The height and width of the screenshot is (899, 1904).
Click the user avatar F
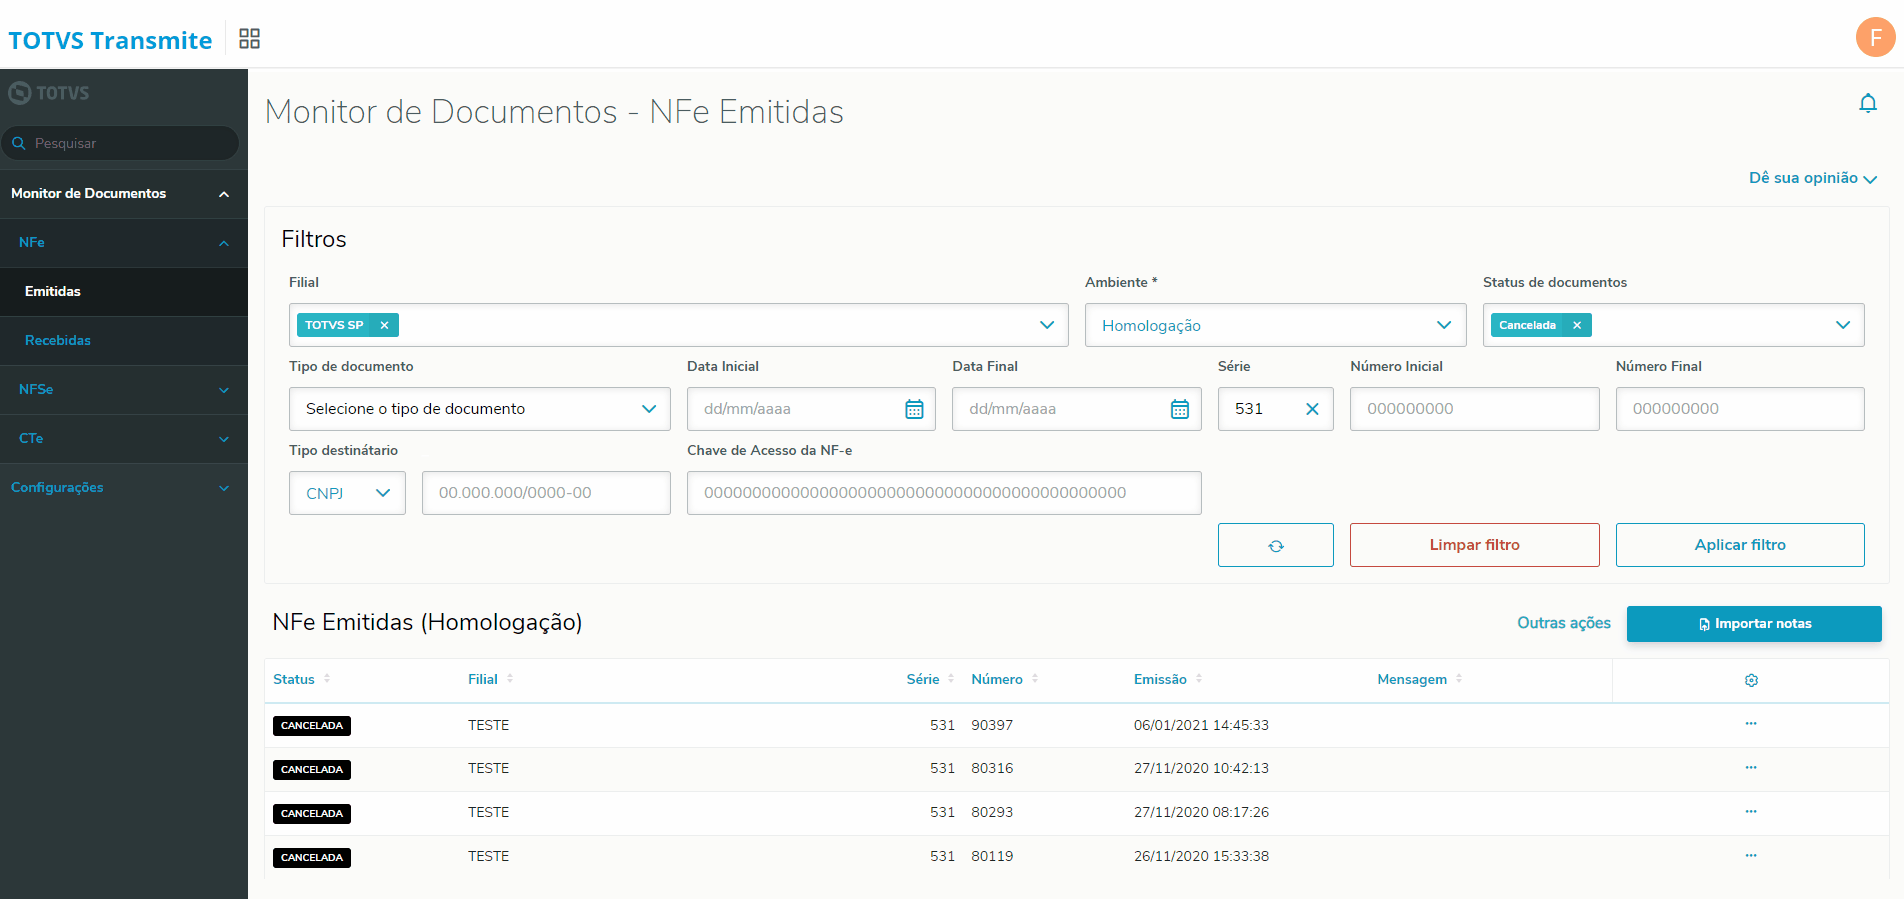click(1875, 38)
